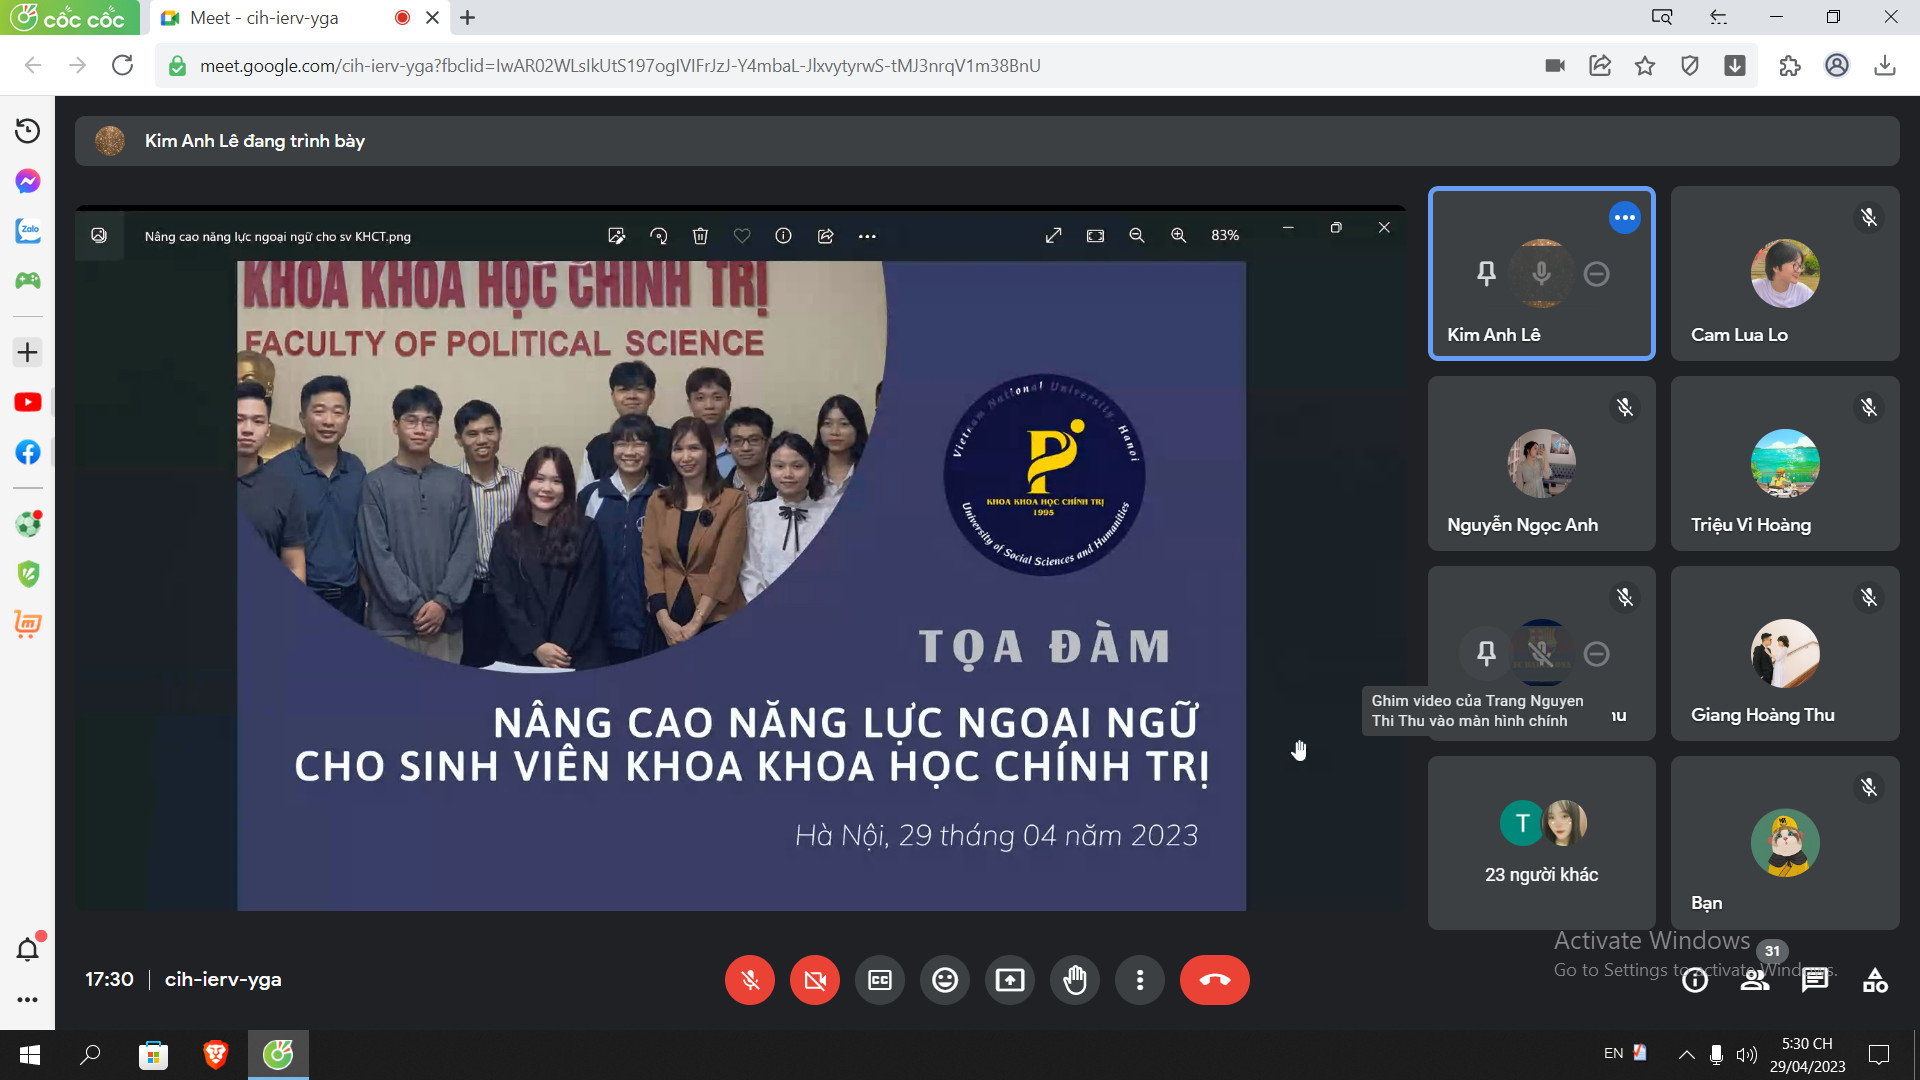1920x1080 pixels.
Task: Open Messenger in Cốc Cốc sidebar
Action: 28,181
